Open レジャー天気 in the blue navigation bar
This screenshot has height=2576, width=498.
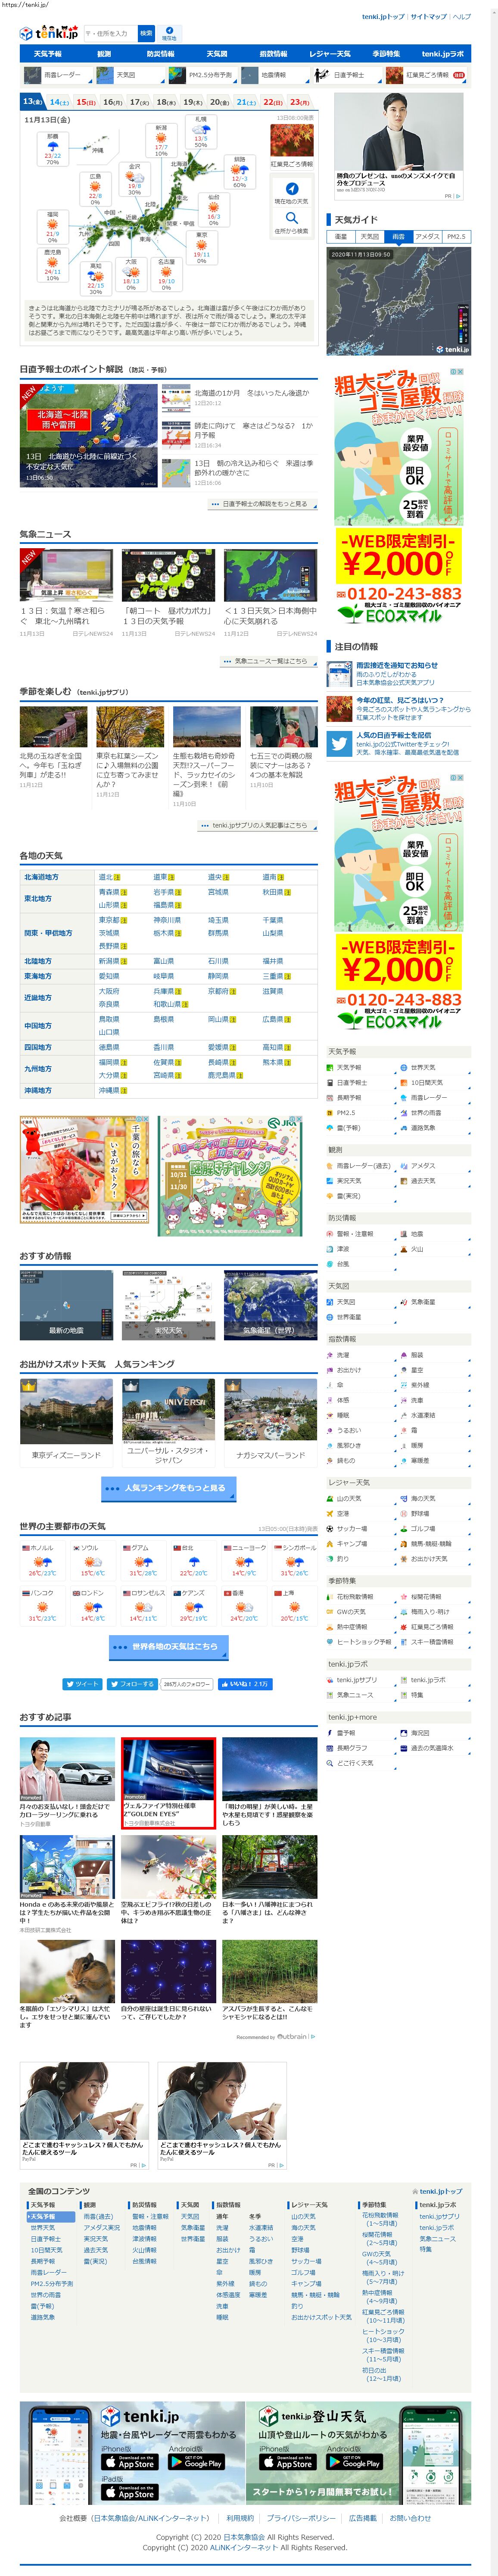[x=330, y=54]
